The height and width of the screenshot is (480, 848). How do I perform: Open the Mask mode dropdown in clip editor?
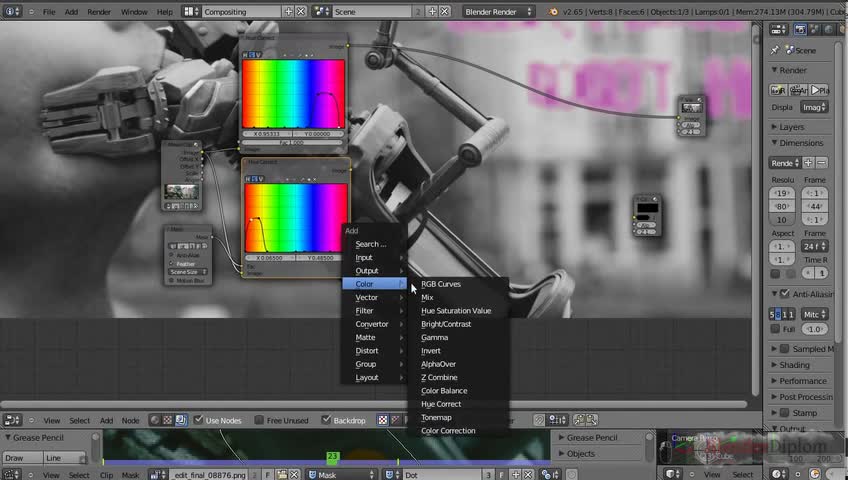click(342, 475)
